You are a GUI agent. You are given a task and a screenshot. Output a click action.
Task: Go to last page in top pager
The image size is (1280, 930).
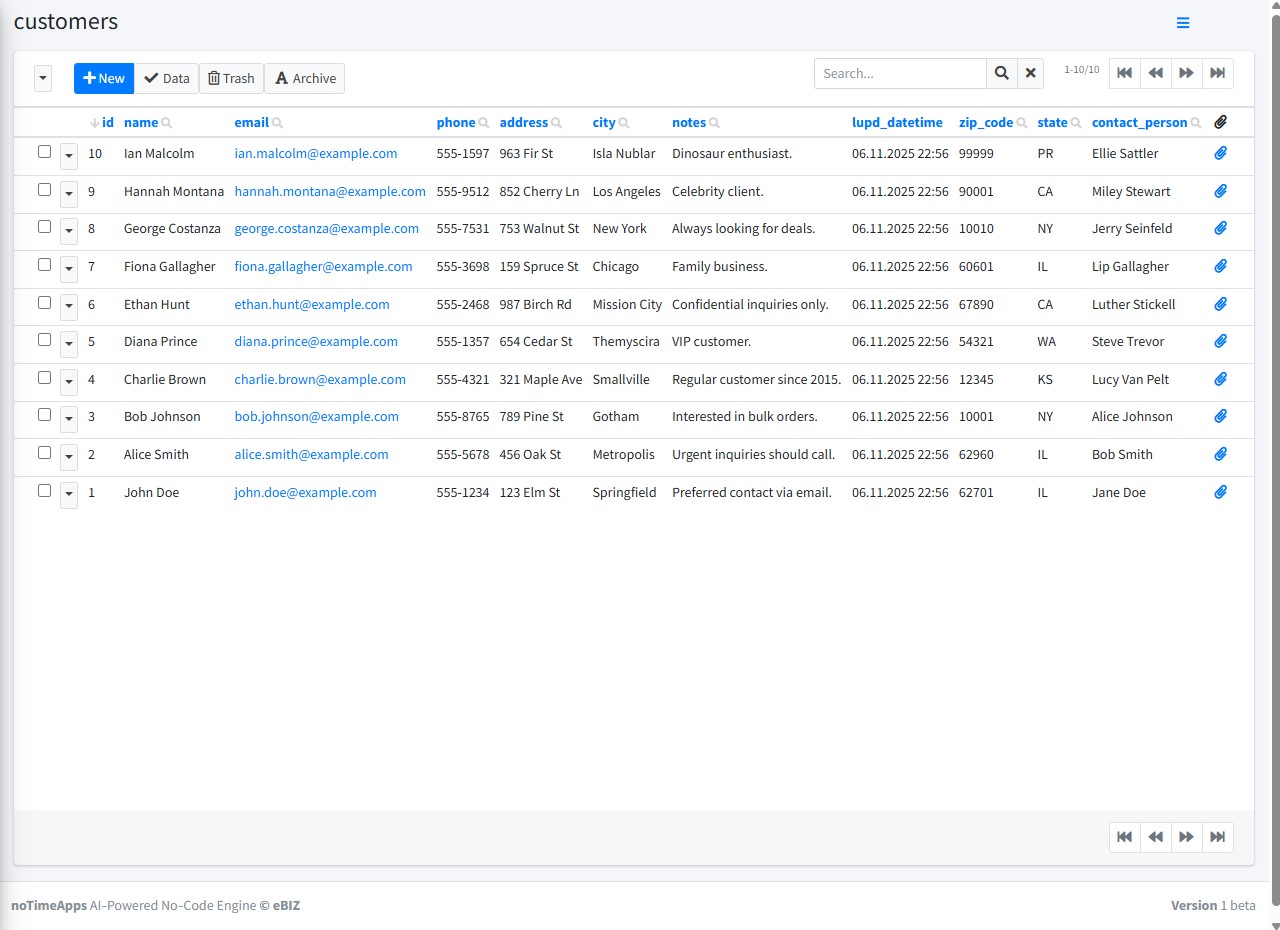click(1217, 73)
